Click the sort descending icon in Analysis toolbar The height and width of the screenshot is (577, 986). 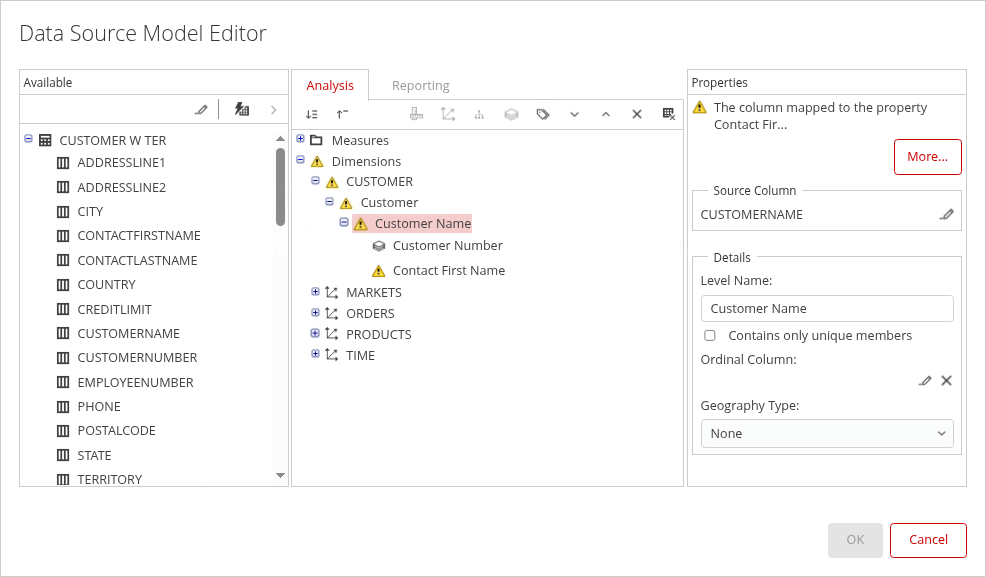pyautogui.click(x=312, y=115)
